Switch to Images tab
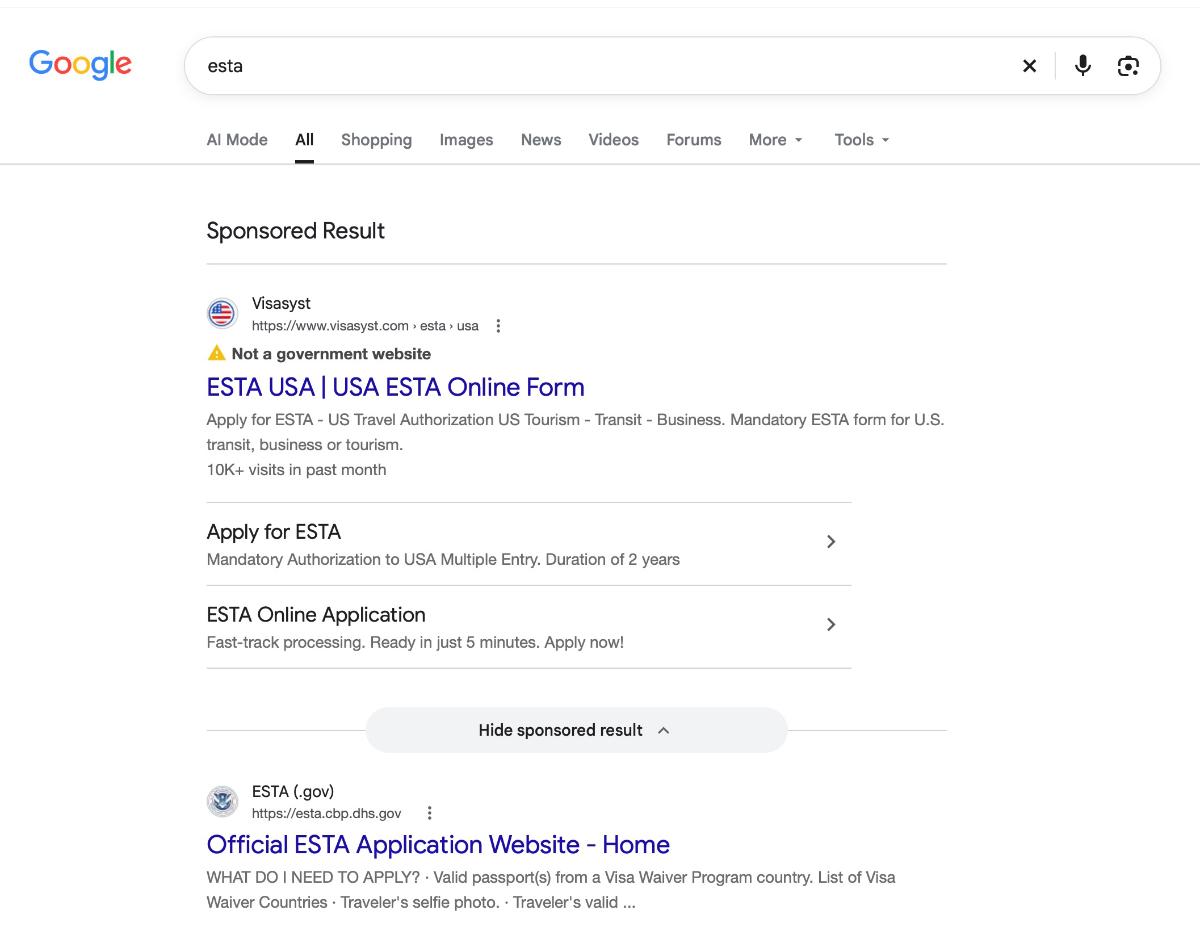The height and width of the screenshot is (931, 1200). point(466,140)
